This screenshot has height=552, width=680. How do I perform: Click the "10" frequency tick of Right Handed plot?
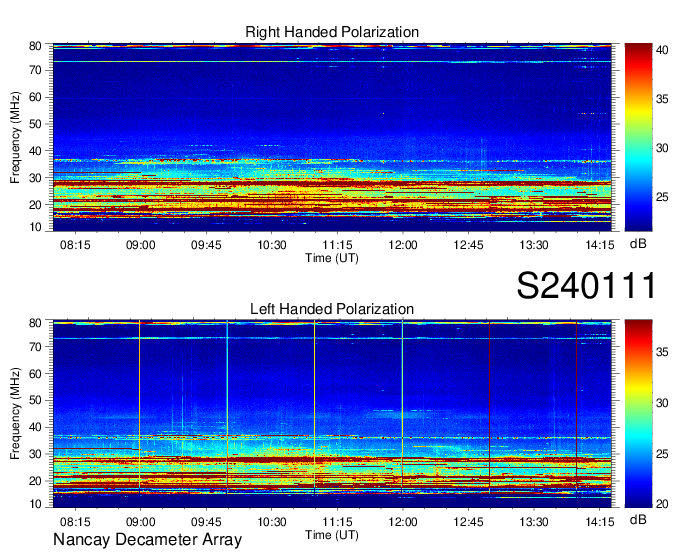click(35, 227)
